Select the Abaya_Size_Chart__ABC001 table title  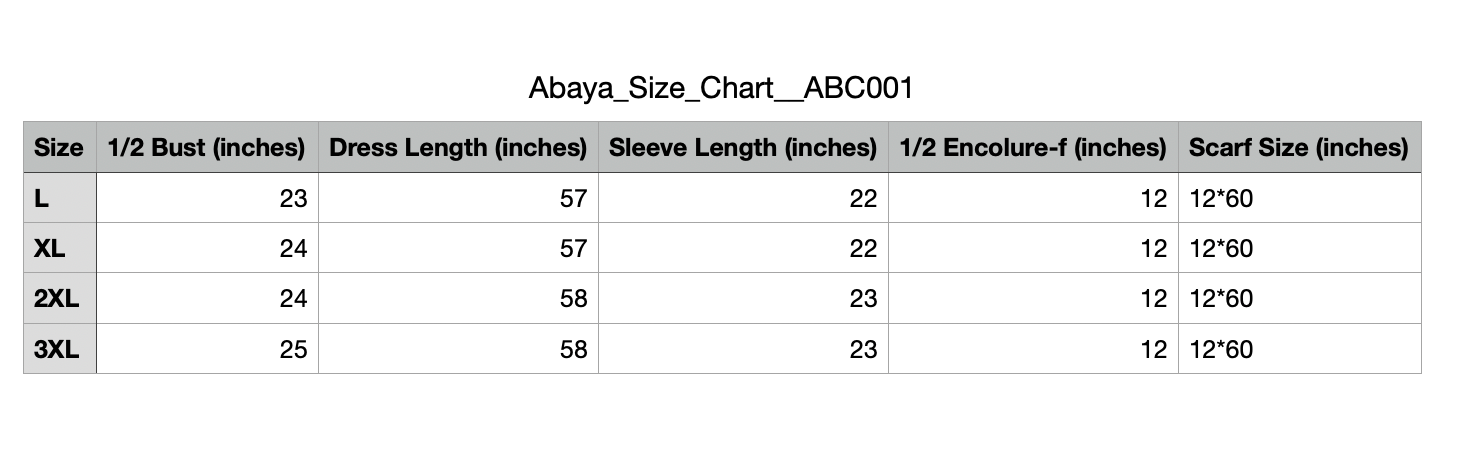click(720, 89)
